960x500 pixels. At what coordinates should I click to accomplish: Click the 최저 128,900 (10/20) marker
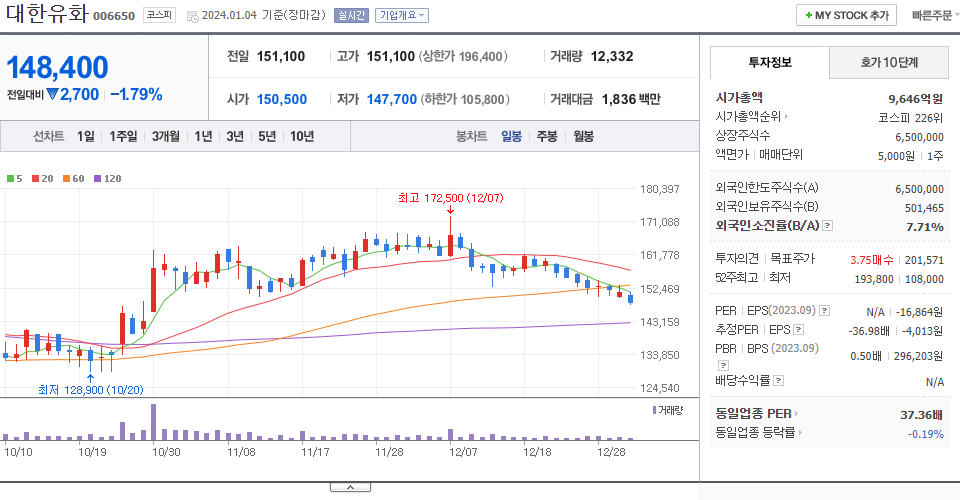tap(91, 390)
